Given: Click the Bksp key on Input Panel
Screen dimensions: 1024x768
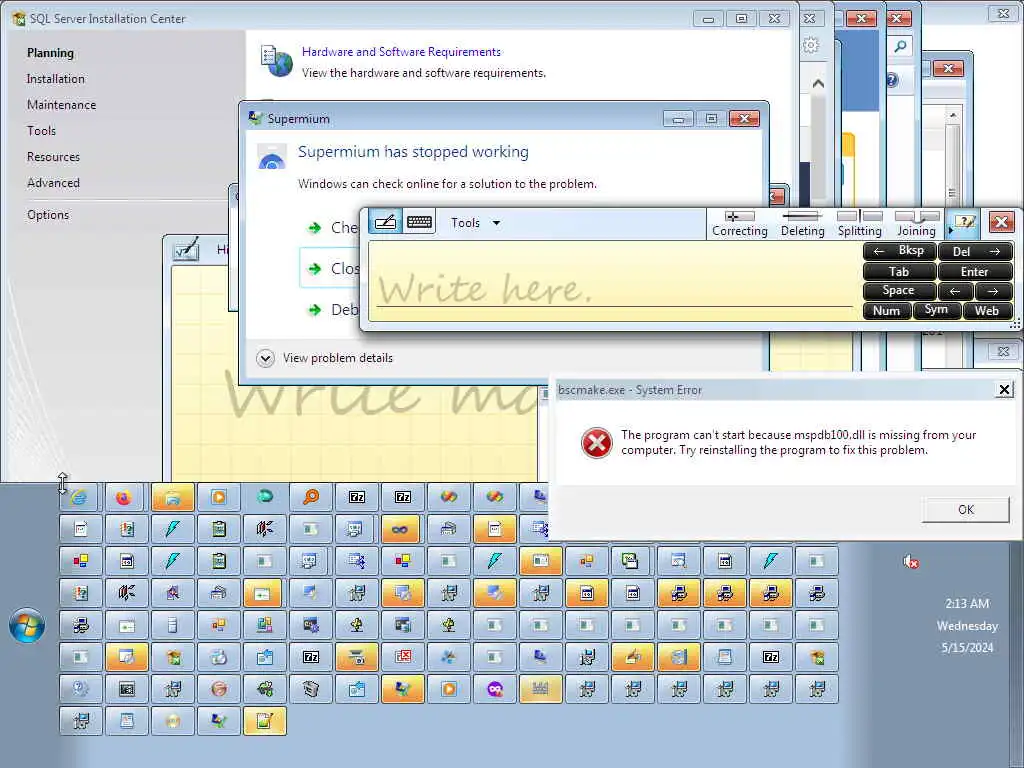Looking at the screenshot, I should click(x=900, y=251).
